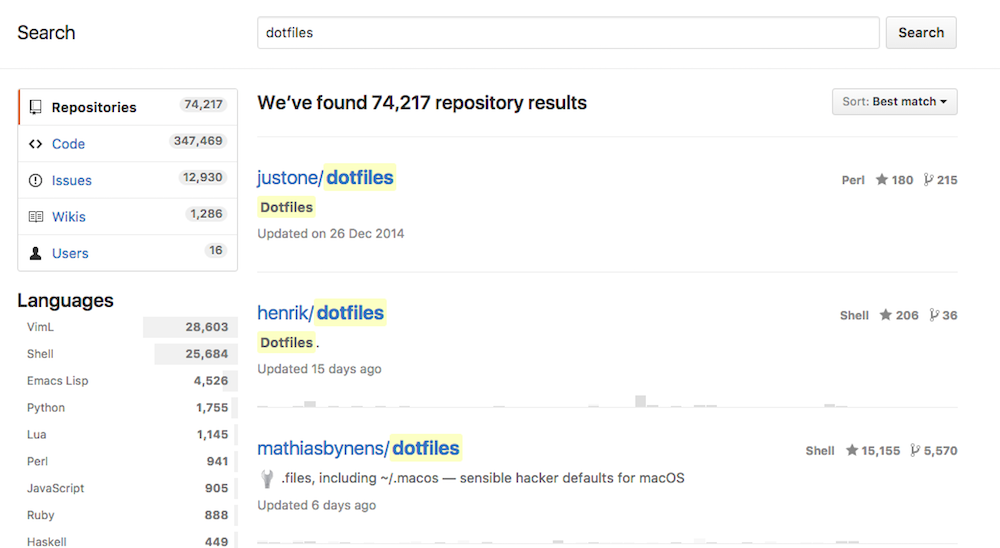Click the Wikis book icon
The image size is (1000, 548).
click(36, 217)
